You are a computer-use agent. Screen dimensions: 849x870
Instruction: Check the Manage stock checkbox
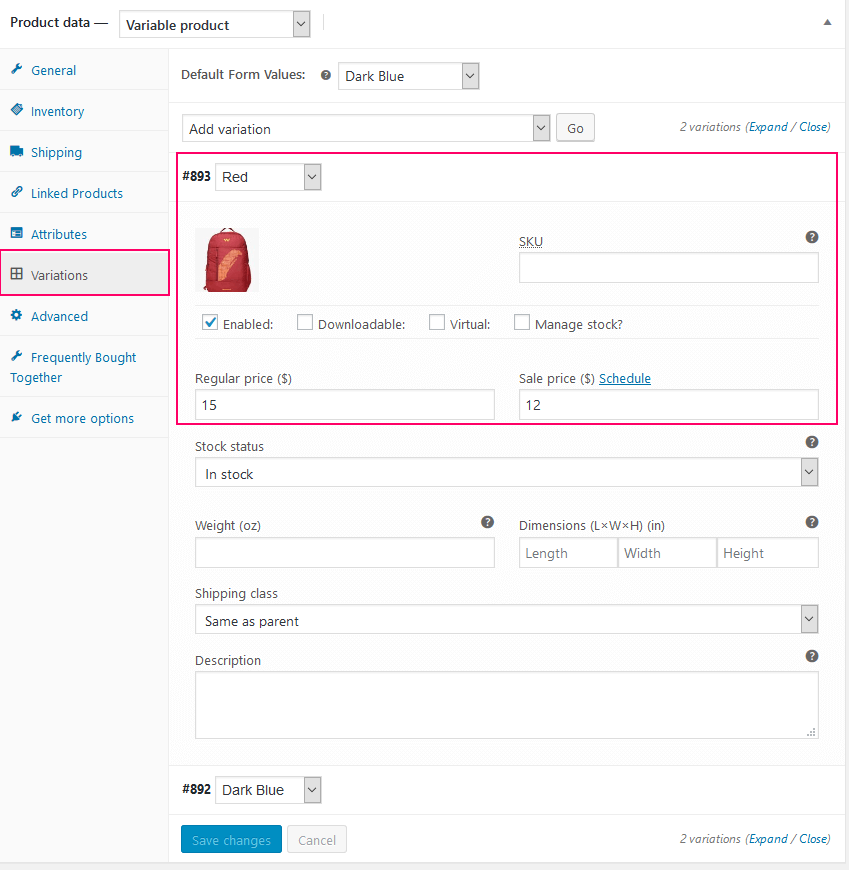tap(522, 322)
